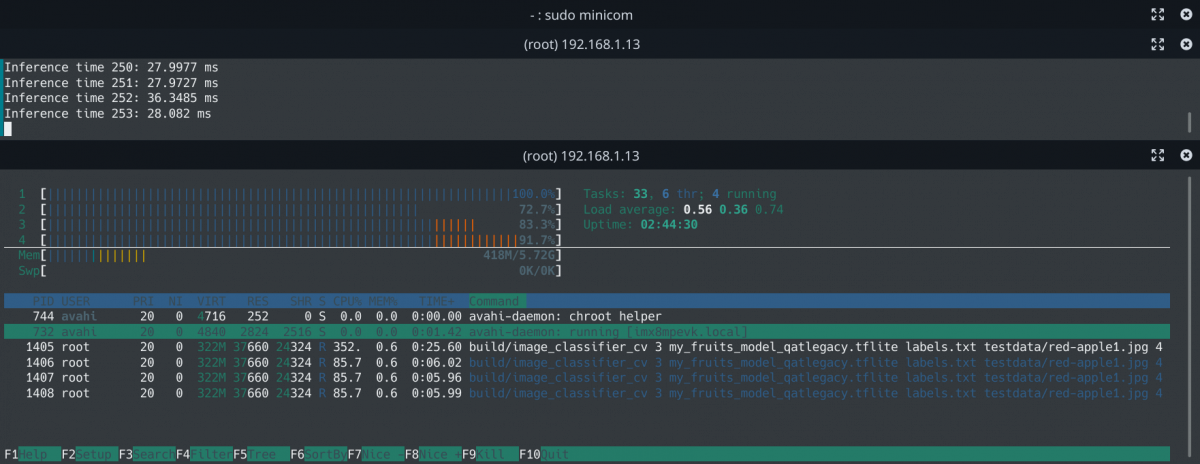Maximize the sudo minicom pane

1157,14
